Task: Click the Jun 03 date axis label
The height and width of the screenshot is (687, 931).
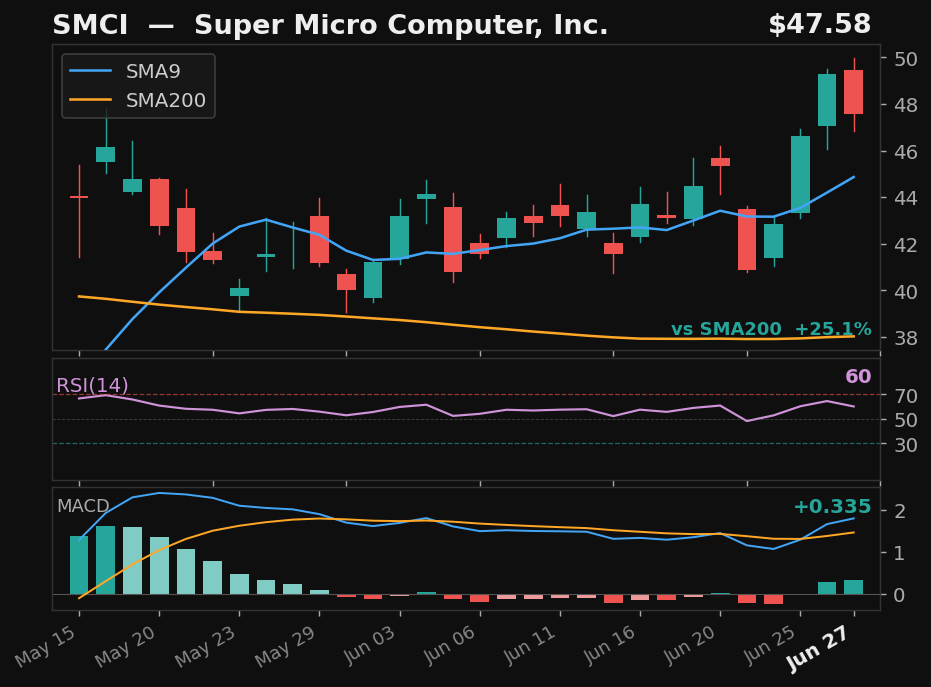Action: [369, 644]
